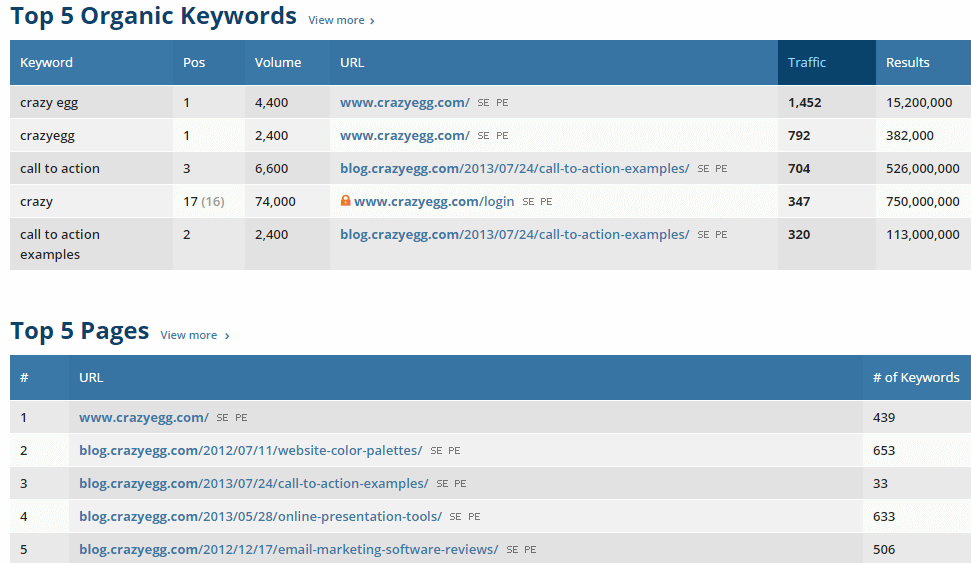Click SE icon in call to action examples row
This screenshot has height=563, width=971.
tap(703, 235)
